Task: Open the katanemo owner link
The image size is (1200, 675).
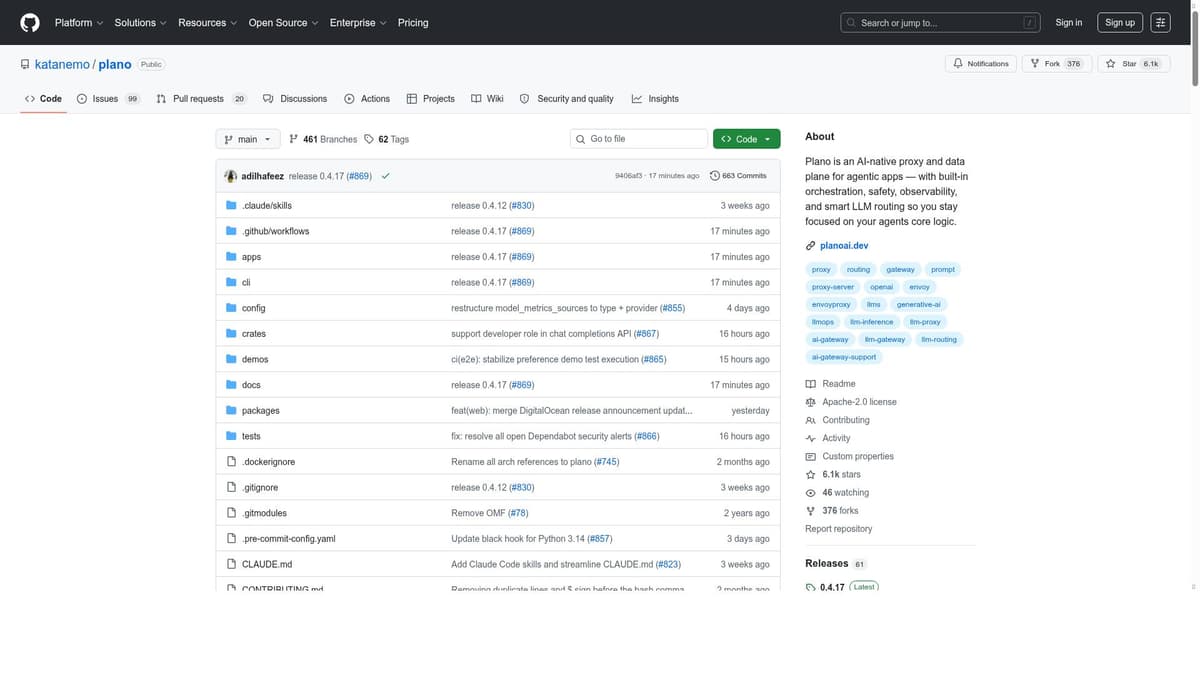Action: tap(62, 64)
